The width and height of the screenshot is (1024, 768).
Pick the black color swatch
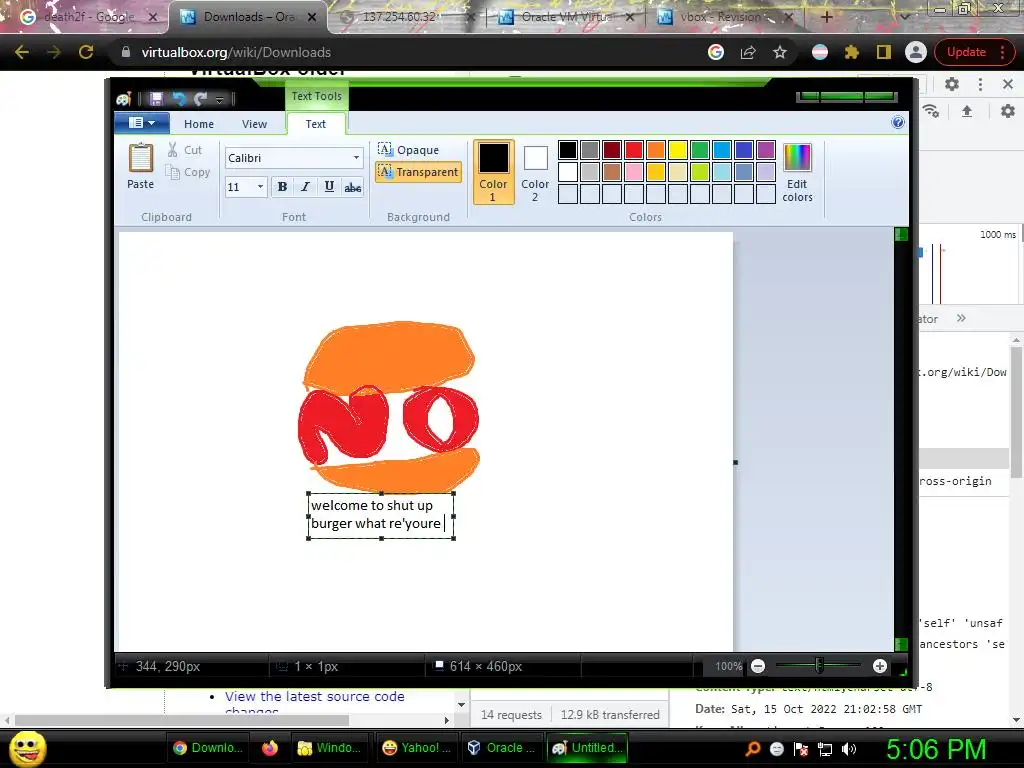pos(568,150)
